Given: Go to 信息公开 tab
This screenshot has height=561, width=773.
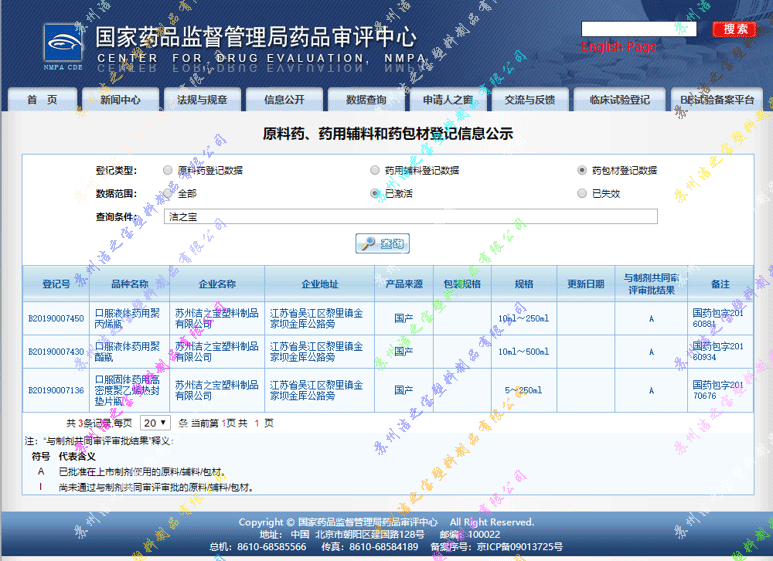Looking at the screenshot, I should click(284, 100).
